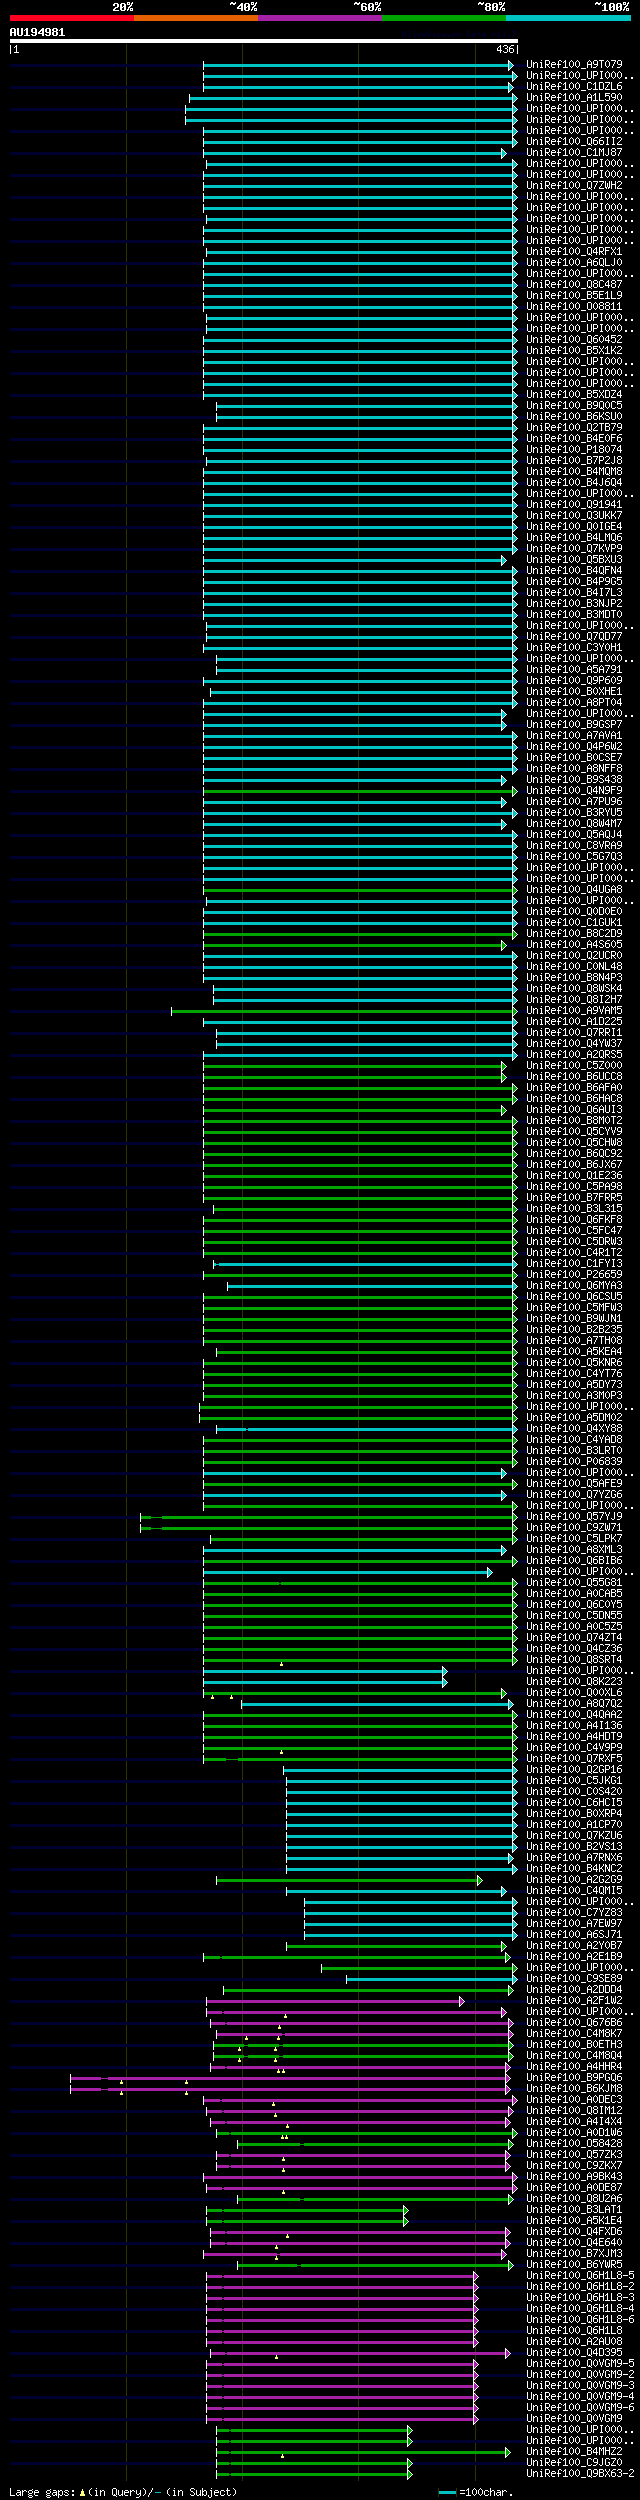
Task: Click the purple ~60% identity legend segment
Action: pyautogui.click(x=319, y=18)
